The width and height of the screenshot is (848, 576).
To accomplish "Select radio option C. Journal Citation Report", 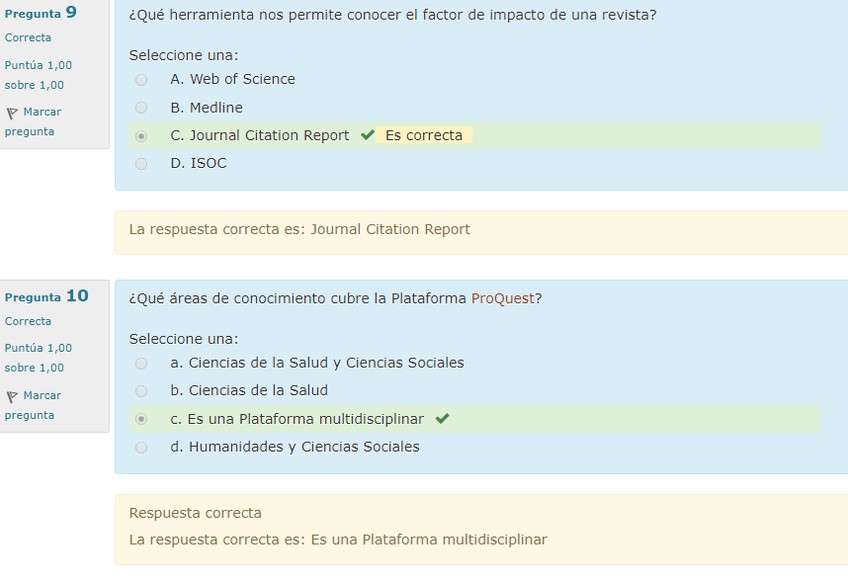I will [x=141, y=136].
